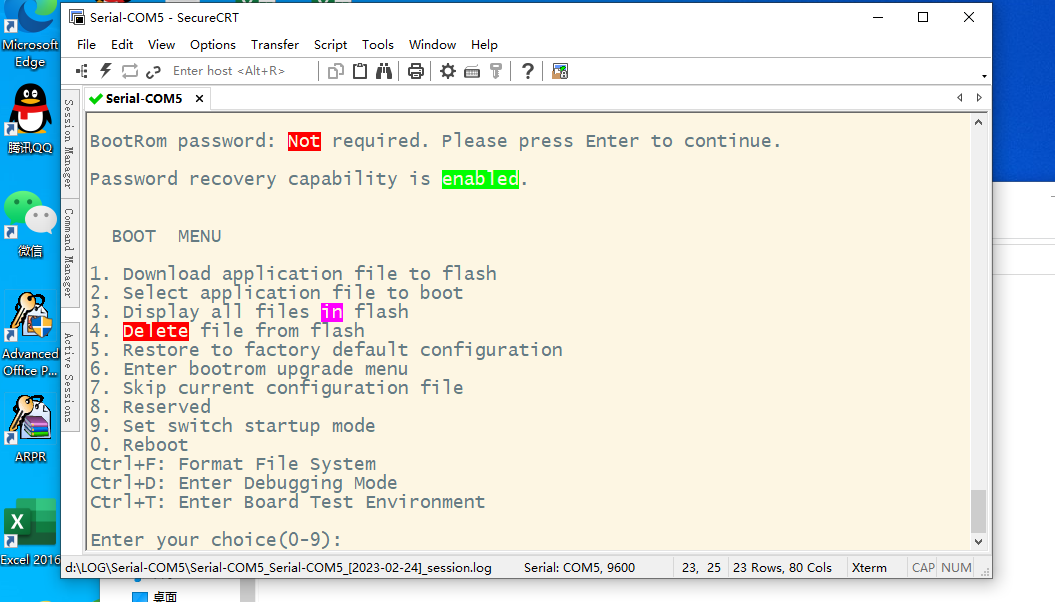Viewport: 1055px width, 602px height.
Task: Expand the toolbar overflow arrow
Action: point(984,76)
